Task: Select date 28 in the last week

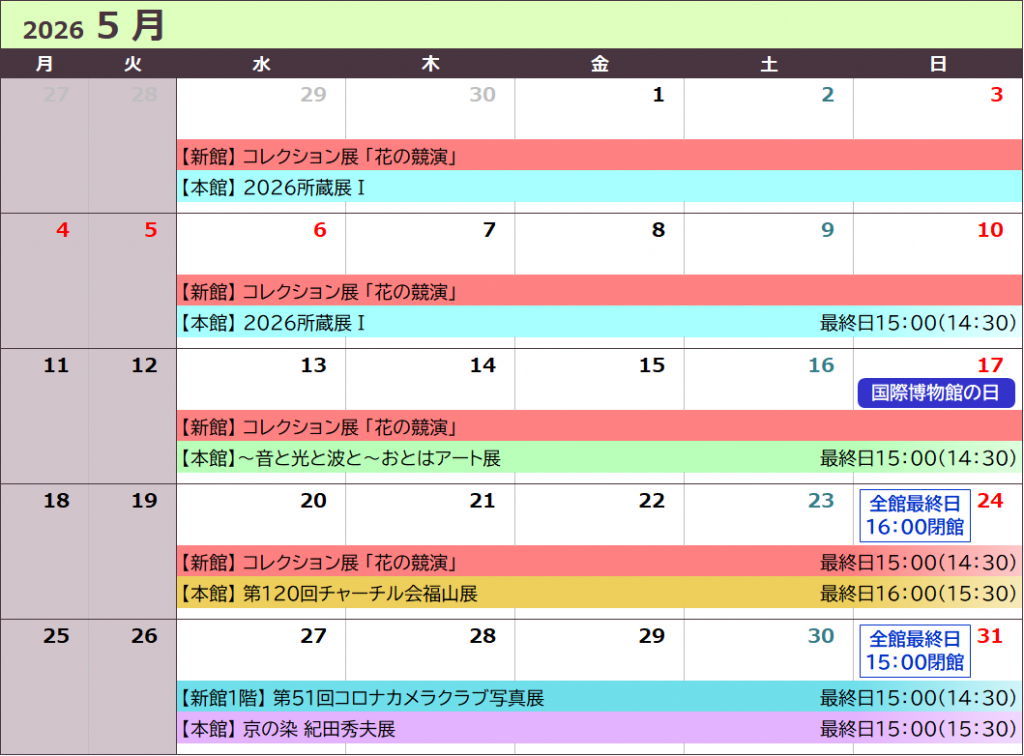Action: point(482,636)
